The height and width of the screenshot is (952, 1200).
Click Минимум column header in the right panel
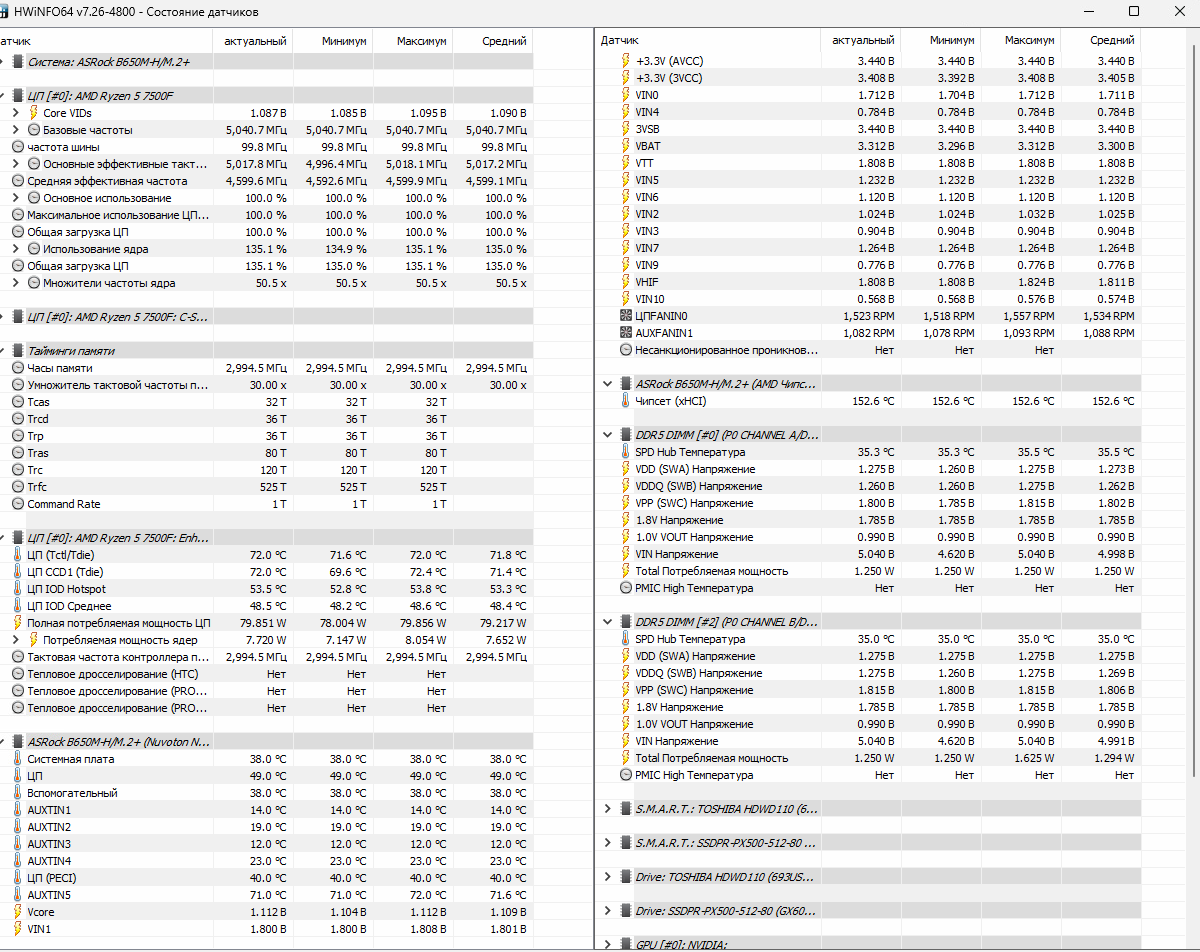pos(940,41)
